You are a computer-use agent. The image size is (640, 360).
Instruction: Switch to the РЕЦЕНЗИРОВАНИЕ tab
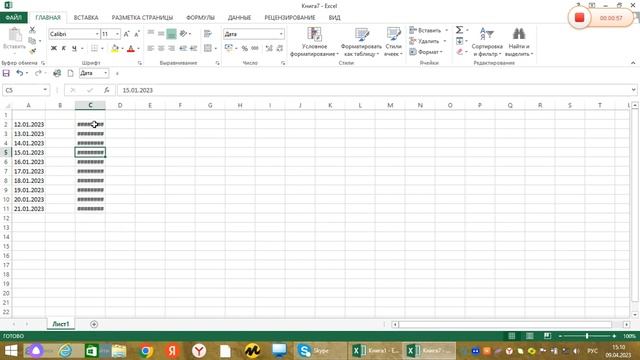[x=290, y=18]
